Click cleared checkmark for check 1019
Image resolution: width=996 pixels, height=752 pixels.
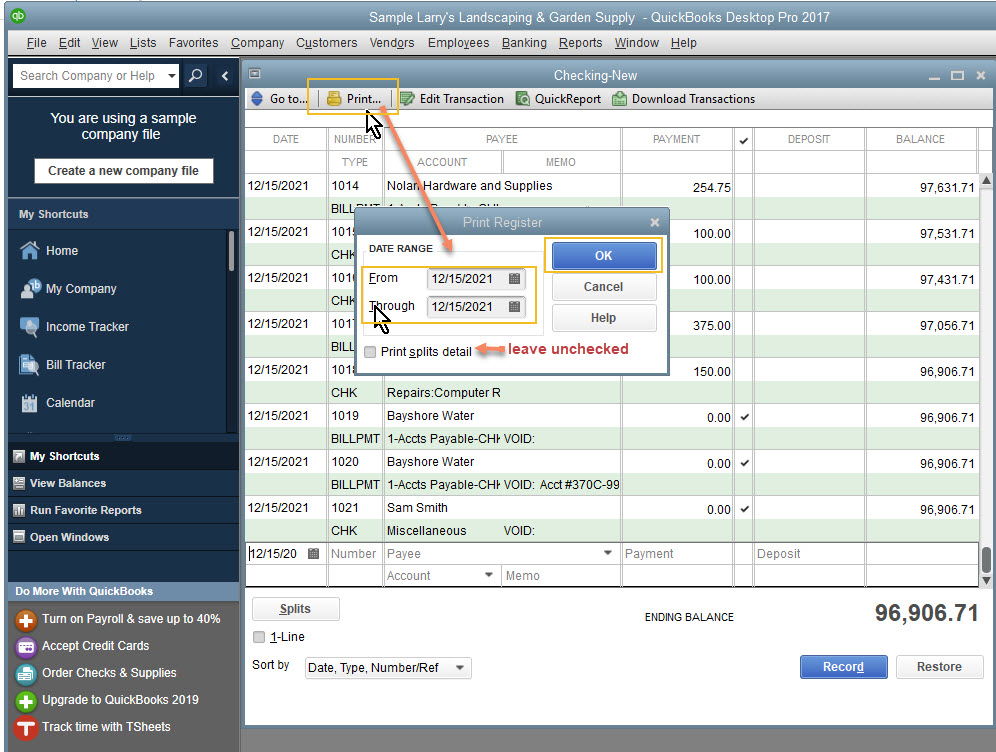click(x=744, y=417)
